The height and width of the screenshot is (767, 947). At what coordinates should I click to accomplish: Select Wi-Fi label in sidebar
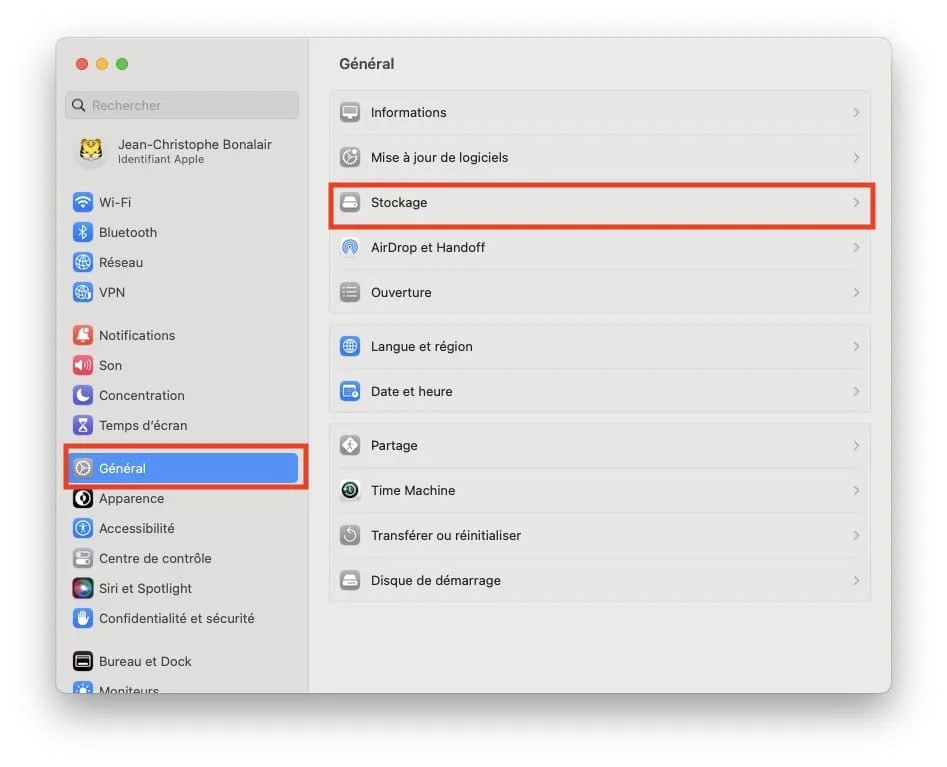click(115, 202)
